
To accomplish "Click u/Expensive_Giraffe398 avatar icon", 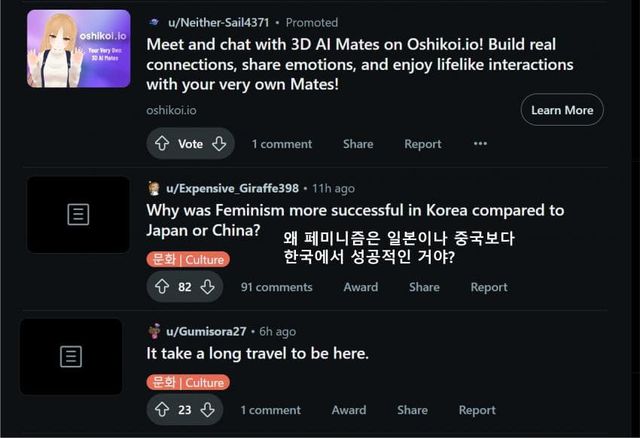I will (154, 188).
